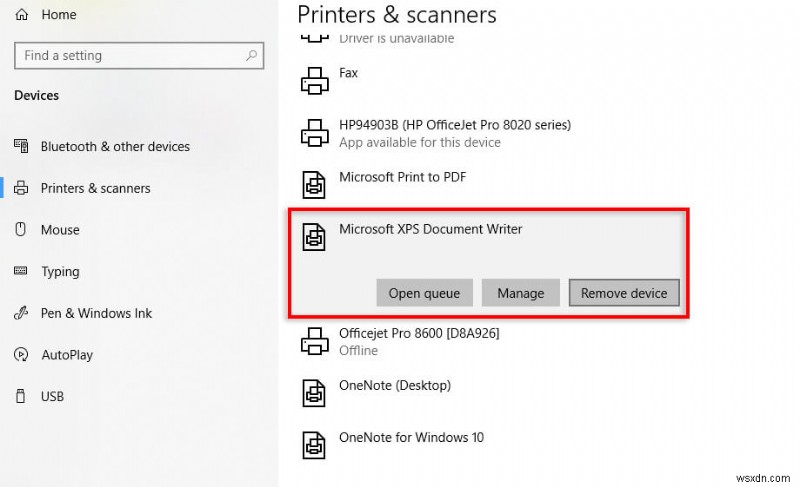Click the Manage button
800x487 pixels.
coord(520,293)
